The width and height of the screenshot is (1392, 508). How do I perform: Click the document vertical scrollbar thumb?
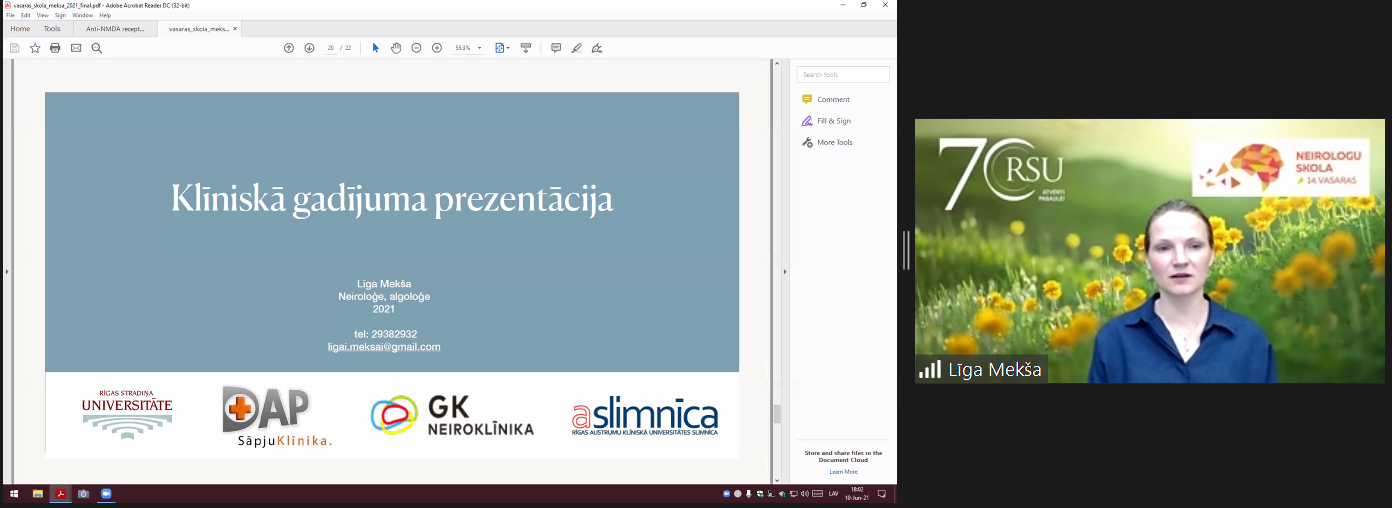tap(776, 413)
